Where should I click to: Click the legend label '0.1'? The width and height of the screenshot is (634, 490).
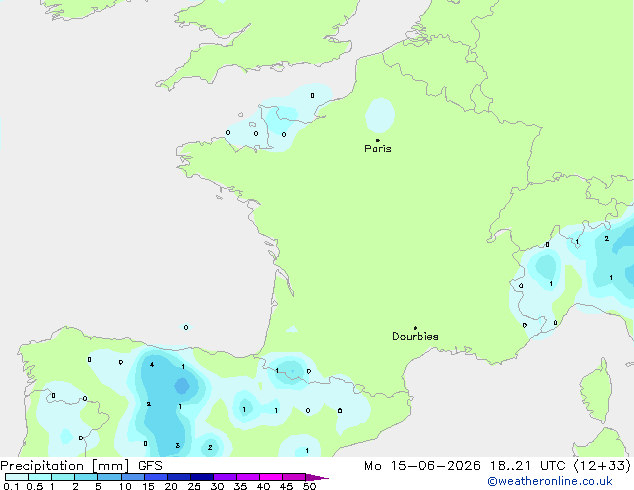11,486
